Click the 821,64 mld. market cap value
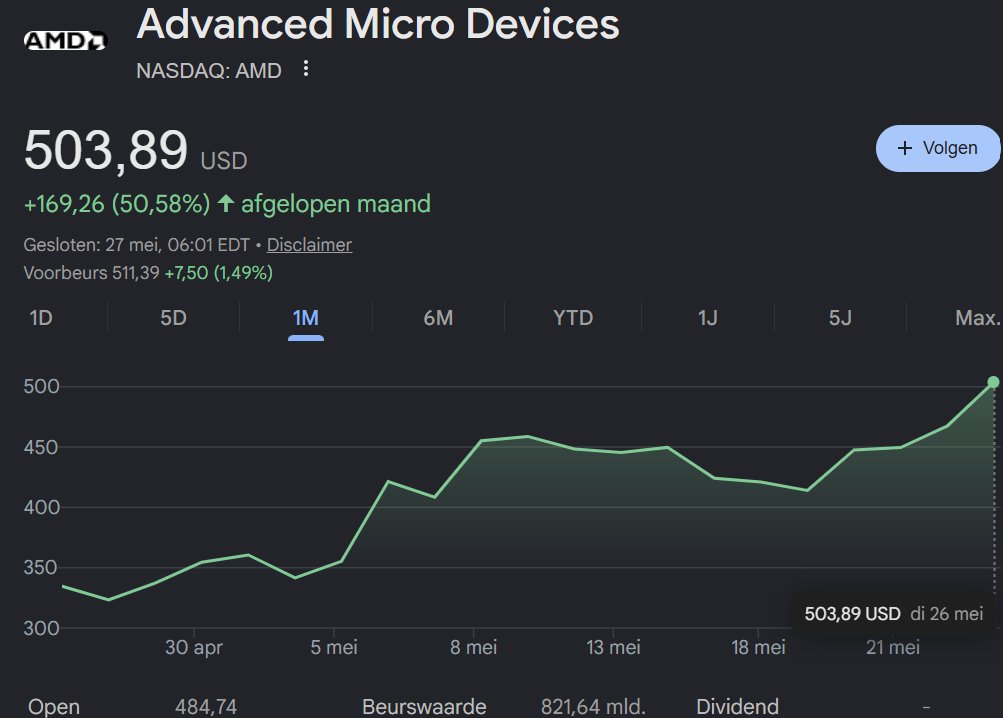This screenshot has width=1003, height=718. click(593, 706)
